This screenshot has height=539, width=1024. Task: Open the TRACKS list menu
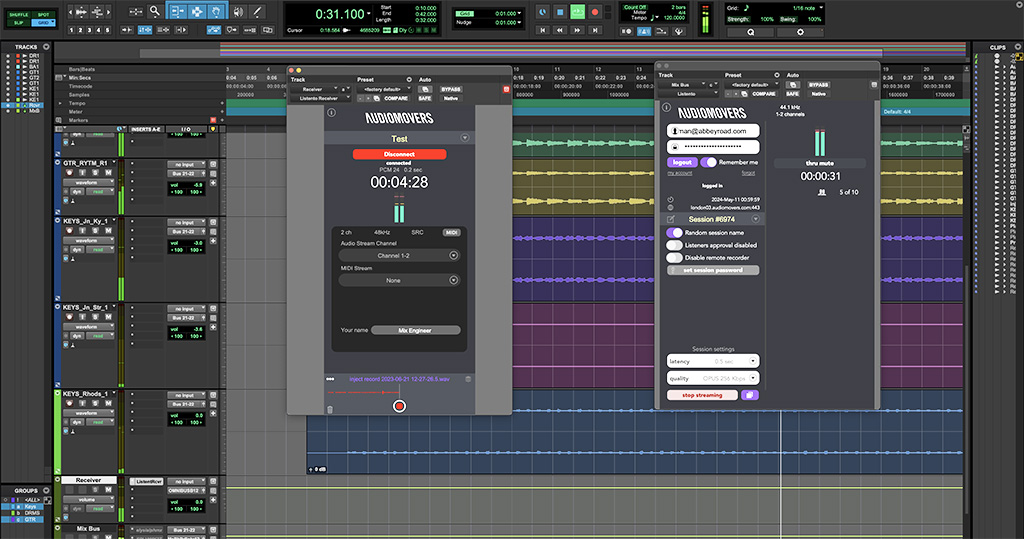[x=46, y=47]
